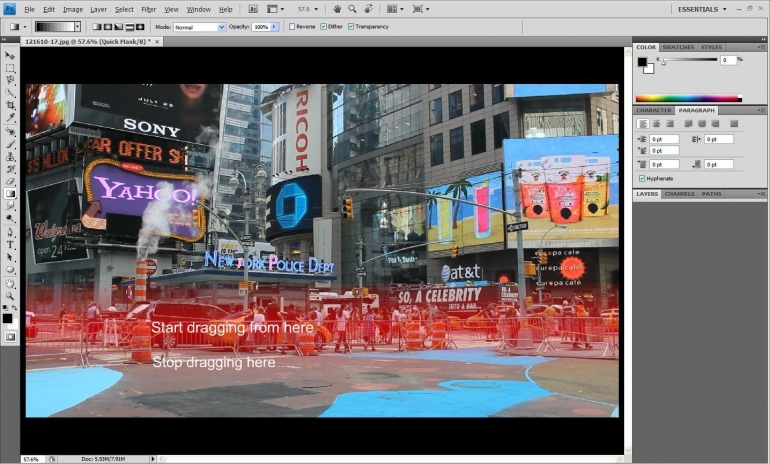Select the Crop tool
This screenshot has width=770, height=464.
(10, 105)
